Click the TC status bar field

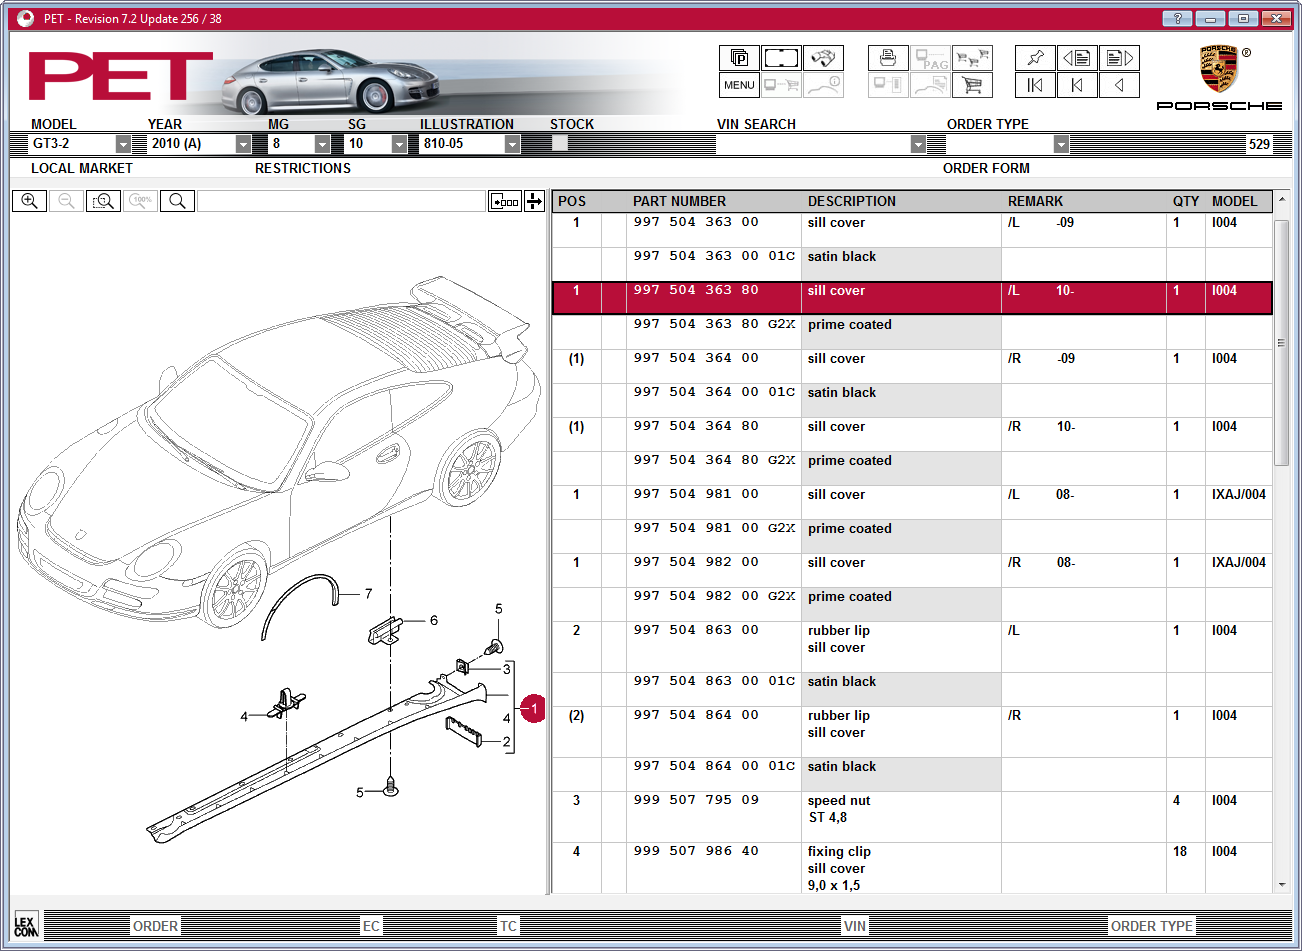(509, 926)
